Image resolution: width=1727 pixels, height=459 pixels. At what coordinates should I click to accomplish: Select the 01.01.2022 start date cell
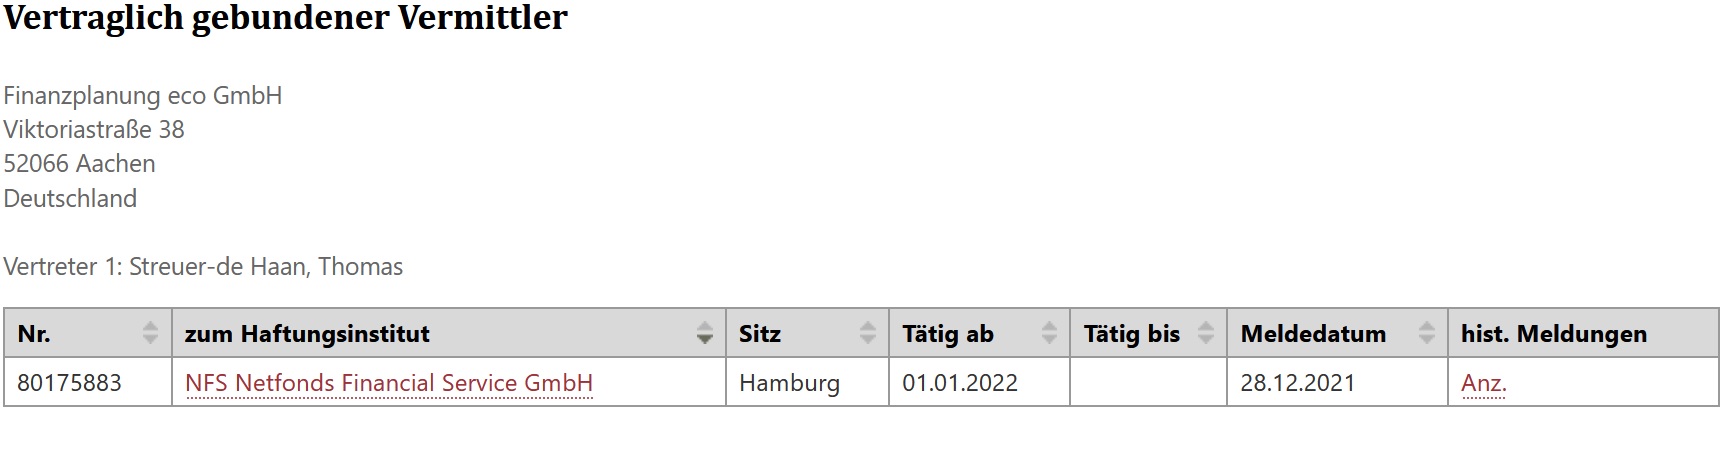(979, 382)
